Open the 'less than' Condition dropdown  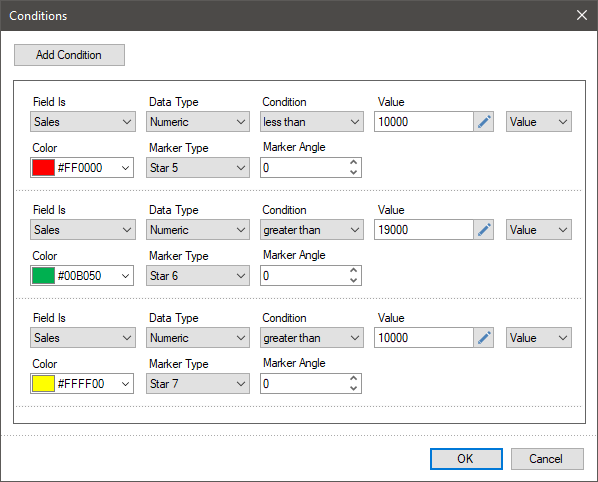(312, 122)
